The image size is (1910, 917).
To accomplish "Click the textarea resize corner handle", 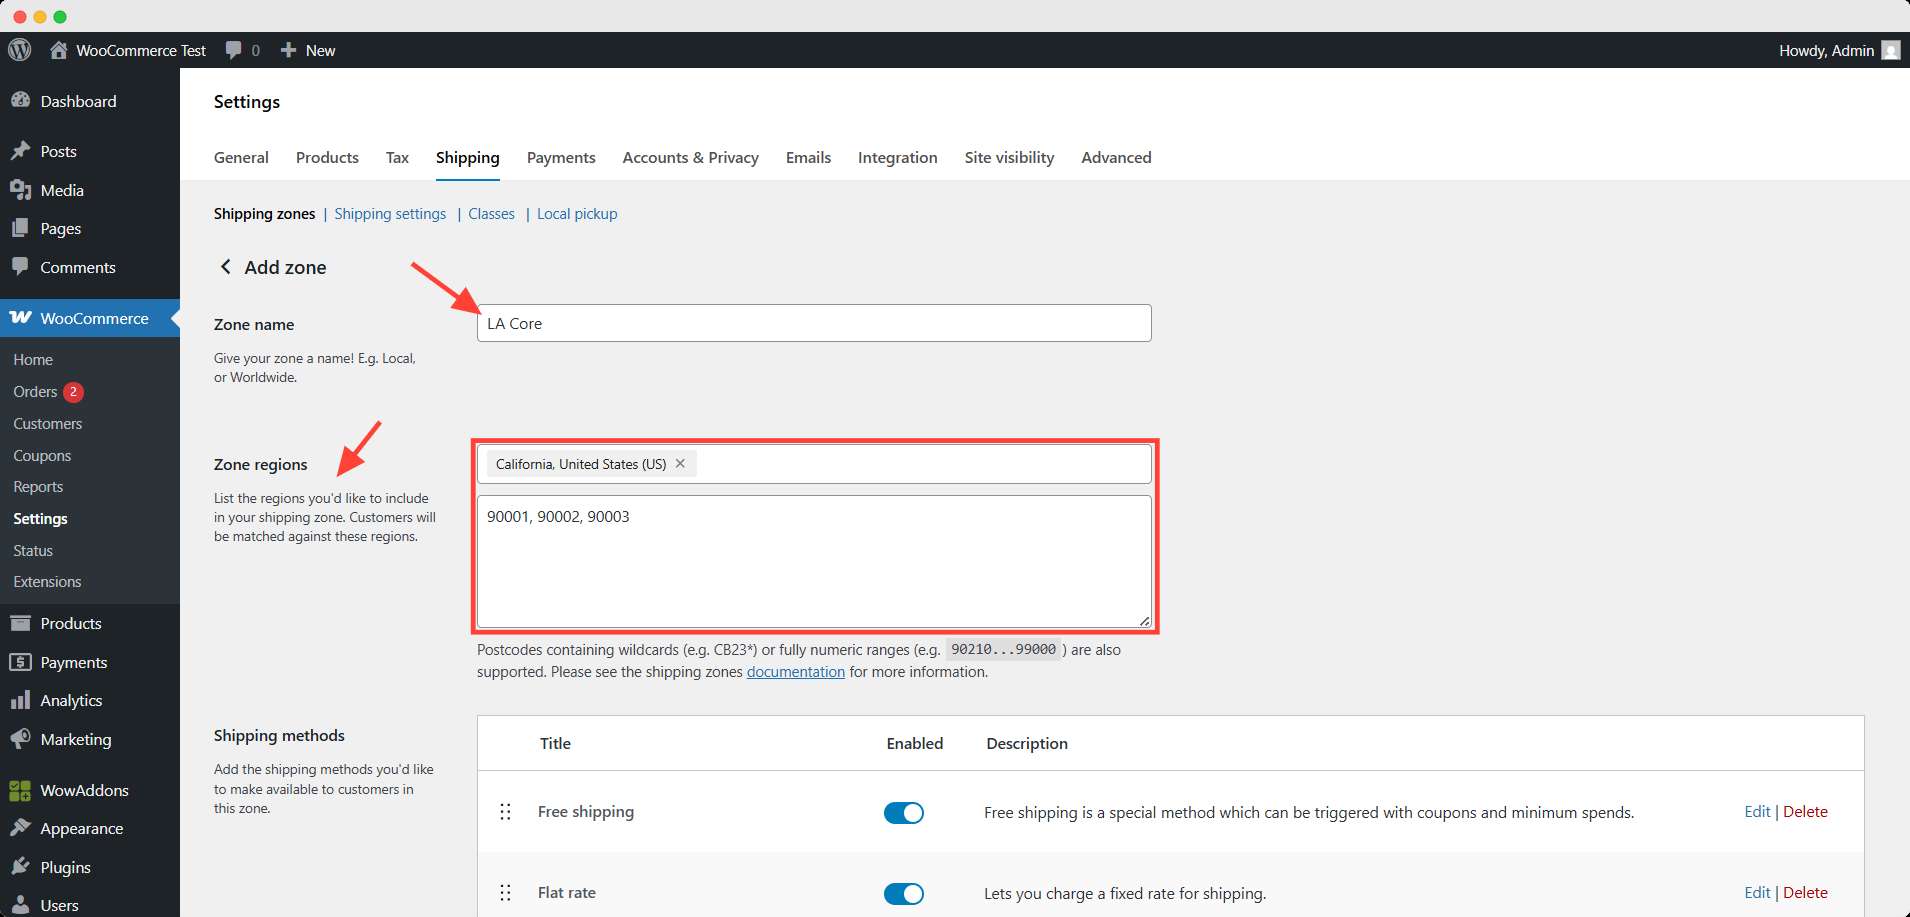I will (x=1144, y=621).
